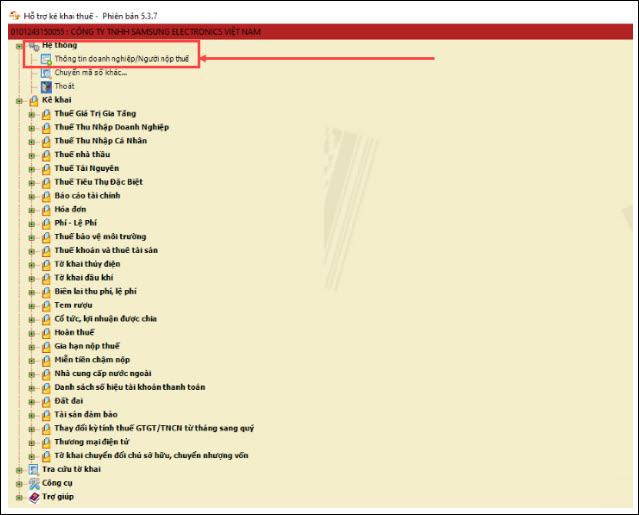Select the Gia hạn nộp thuế item
This screenshot has width=639, height=515.
pos(87,345)
